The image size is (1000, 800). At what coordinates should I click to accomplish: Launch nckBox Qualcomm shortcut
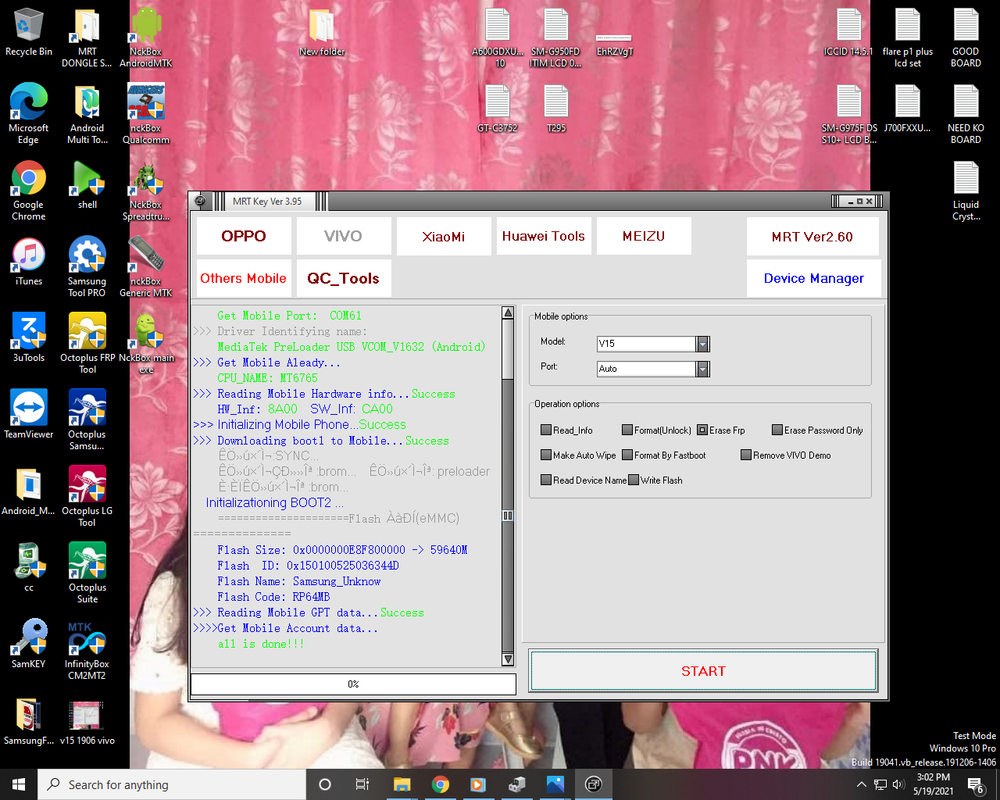tap(146, 114)
